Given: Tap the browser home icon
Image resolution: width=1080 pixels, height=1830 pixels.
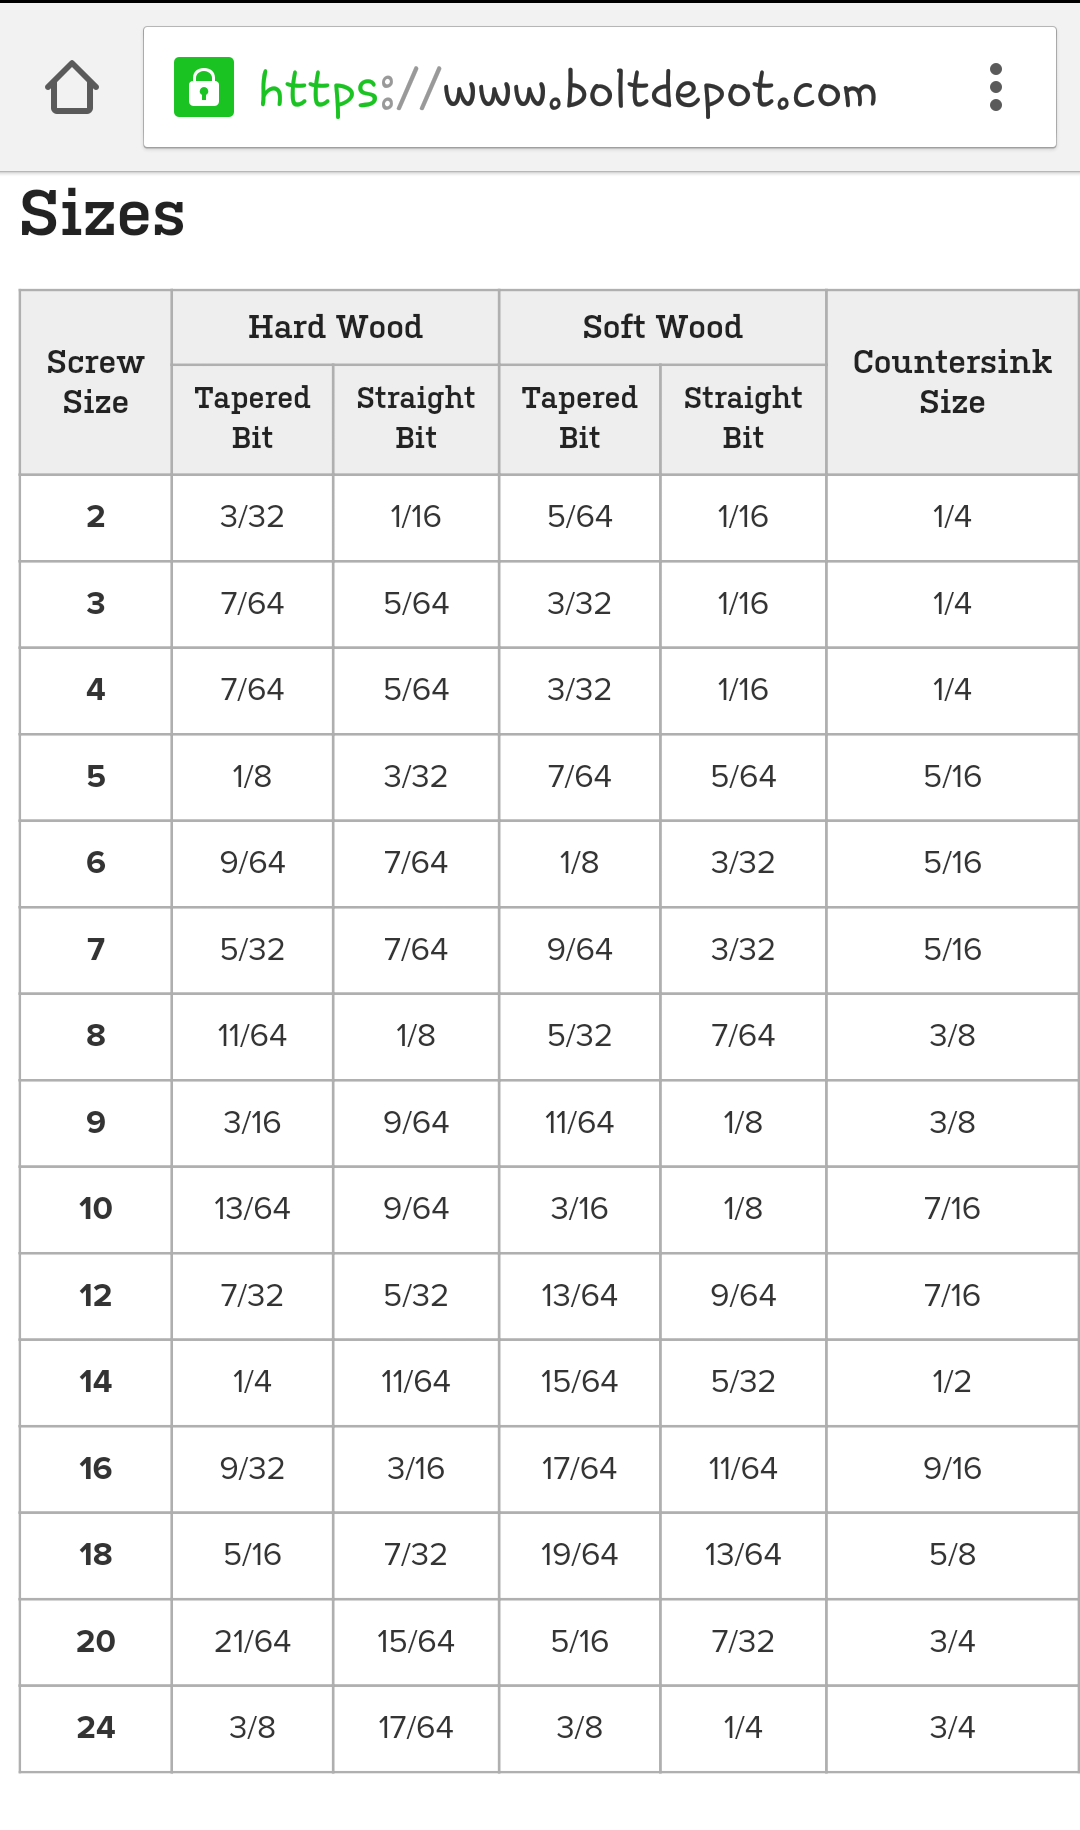Looking at the screenshot, I should tap(72, 88).
